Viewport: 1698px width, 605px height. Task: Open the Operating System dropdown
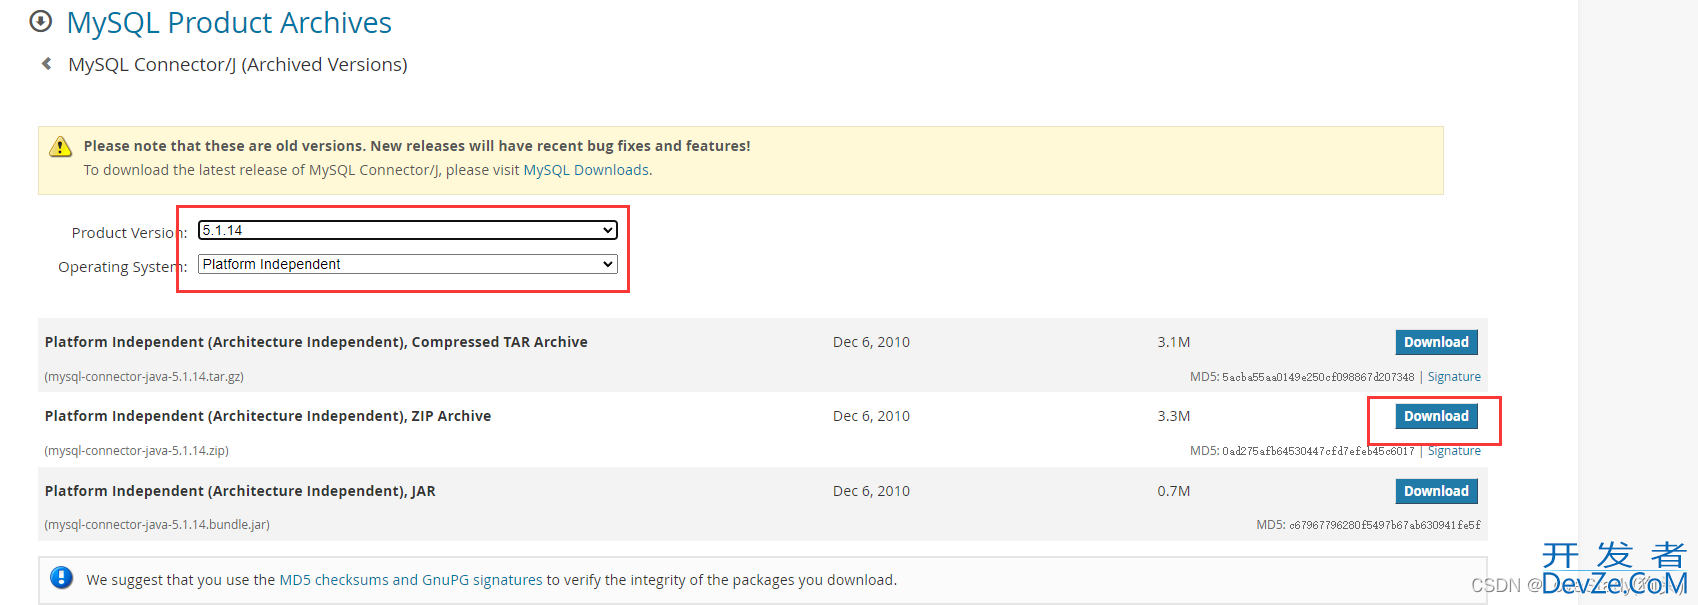click(x=408, y=264)
